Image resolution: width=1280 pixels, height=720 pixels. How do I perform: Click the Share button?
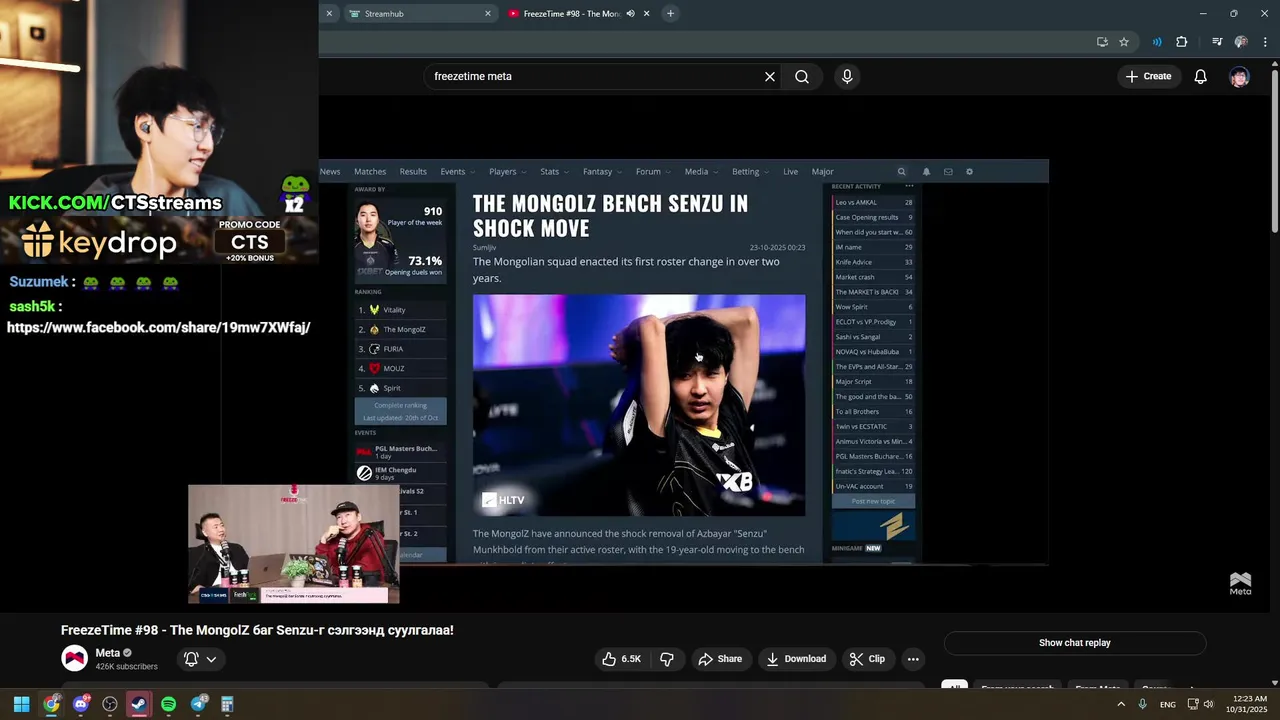[x=720, y=659]
